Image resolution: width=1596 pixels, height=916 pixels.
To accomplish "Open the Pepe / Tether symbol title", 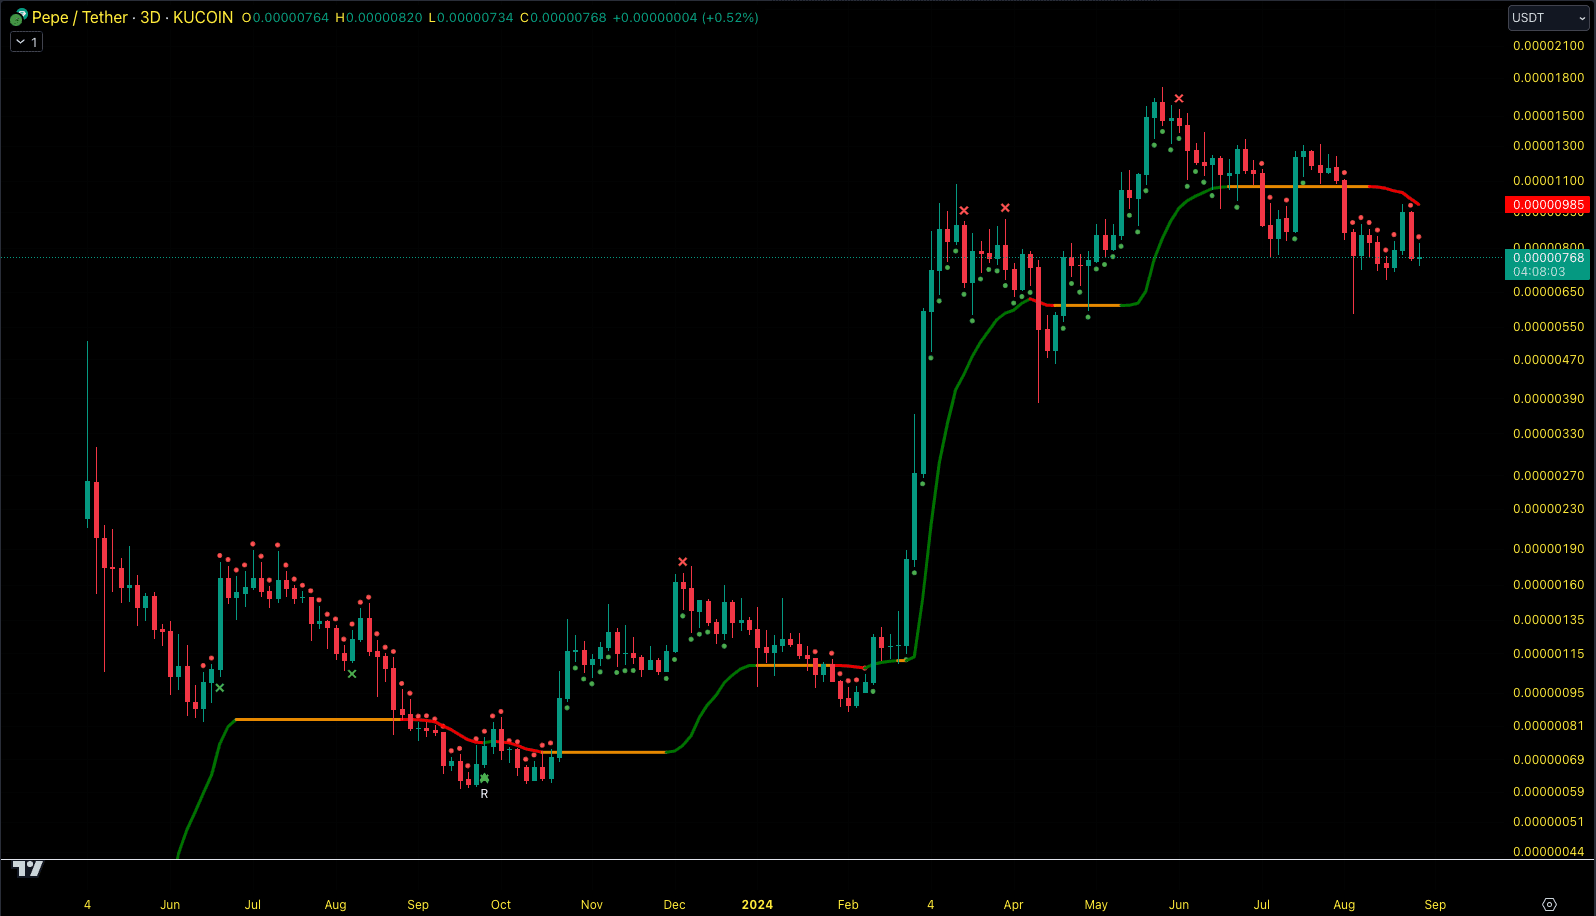I will 132,17.
